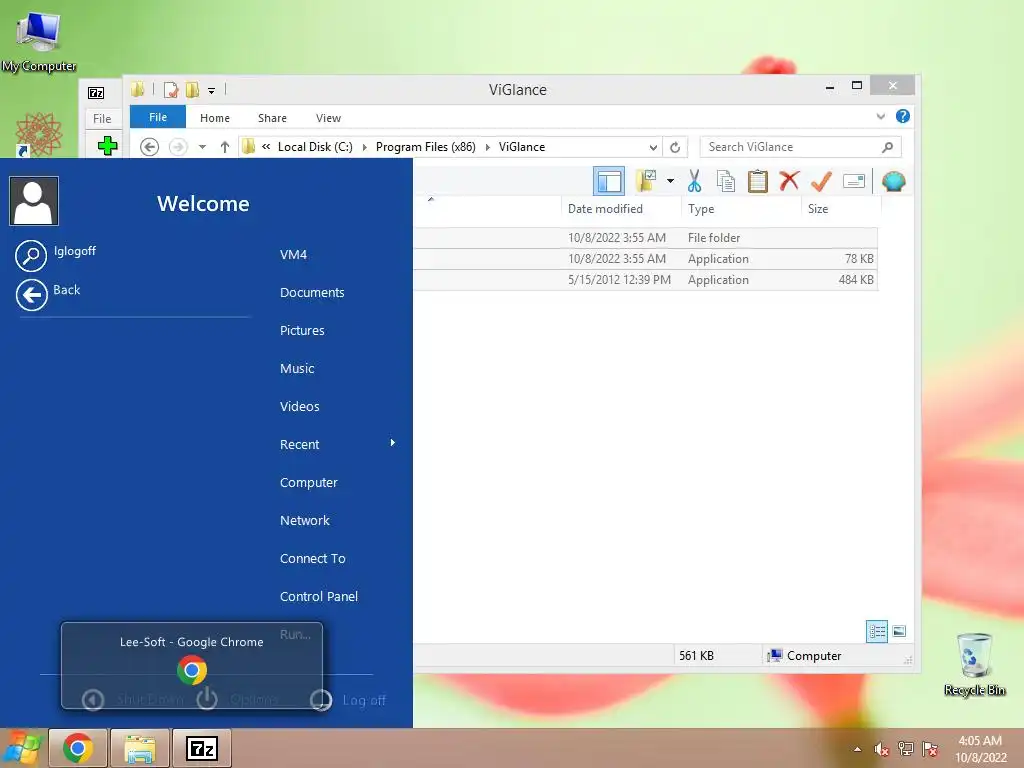Click the Copy pages icon
1024x768 pixels.
pos(726,181)
